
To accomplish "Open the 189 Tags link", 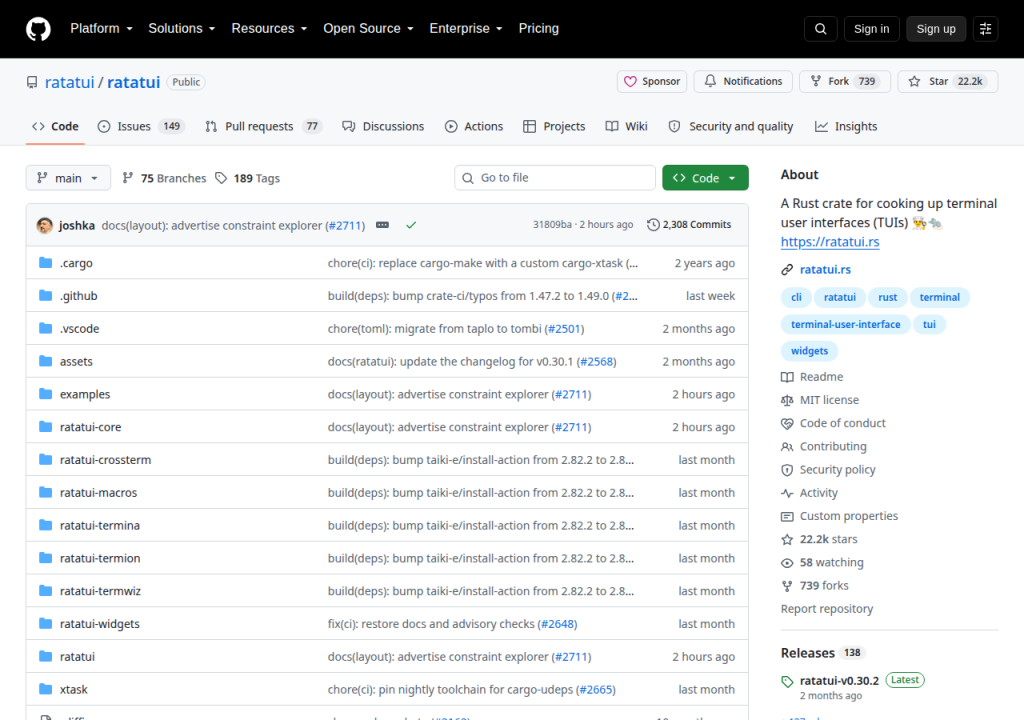I will (x=248, y=178).
